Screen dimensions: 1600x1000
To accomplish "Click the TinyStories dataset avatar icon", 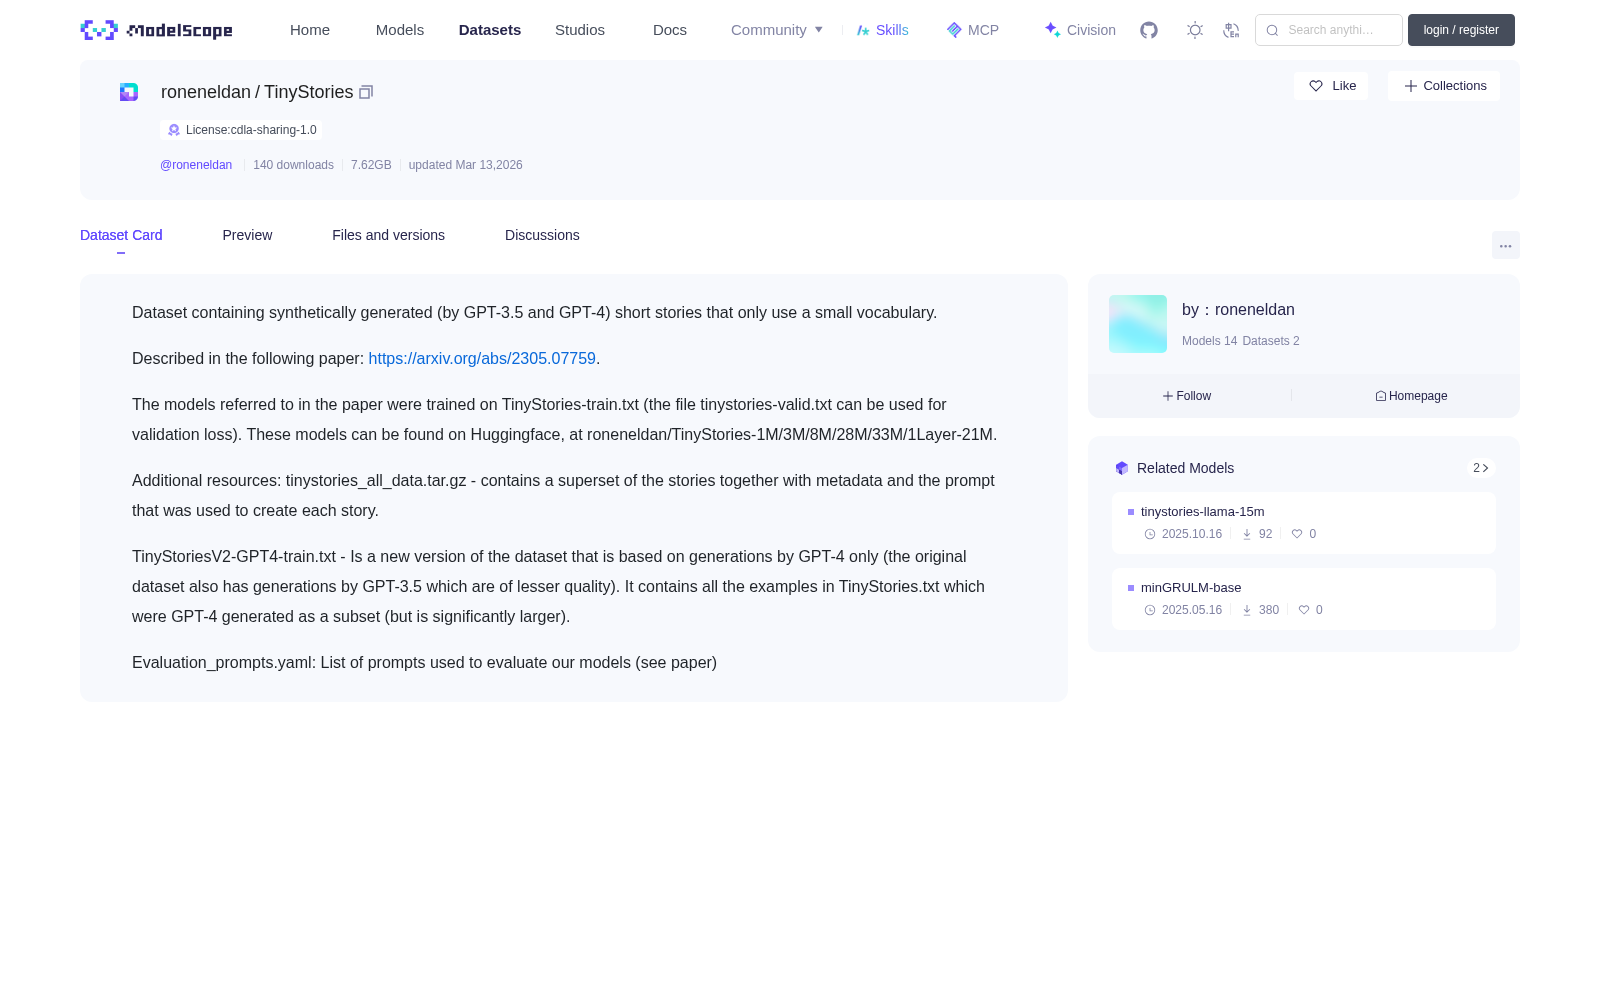I will click(129, 92).
